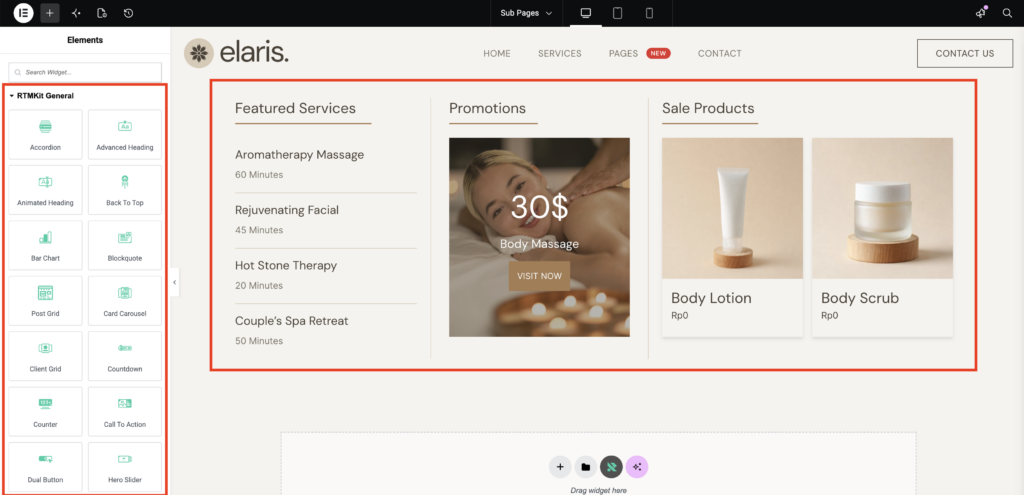Switch to tablet preview mode
1024x495 pixels.
click(617, 13)
